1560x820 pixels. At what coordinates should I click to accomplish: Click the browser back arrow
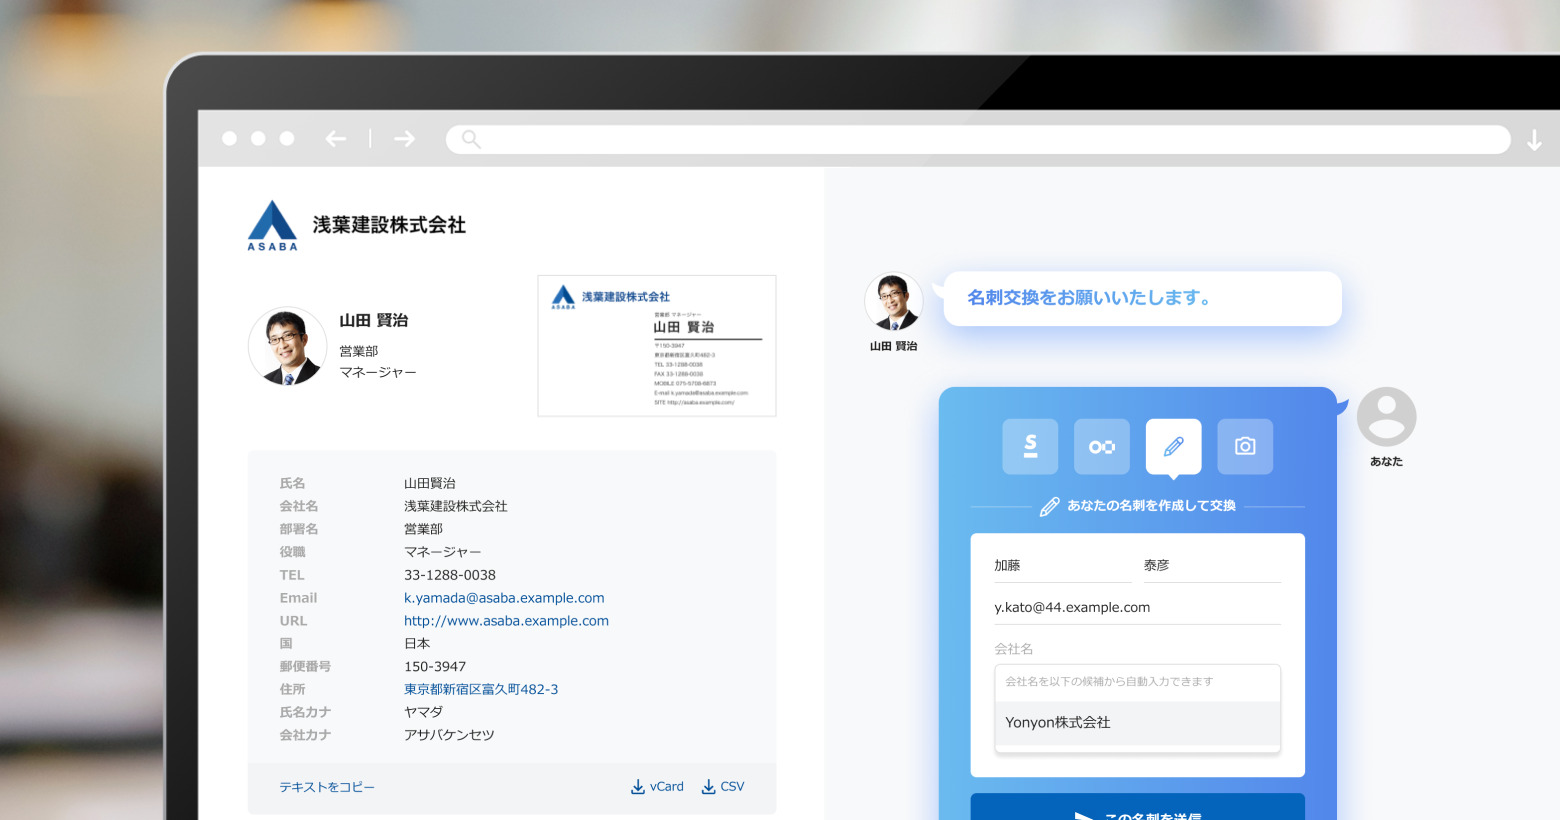pos(335,139)
